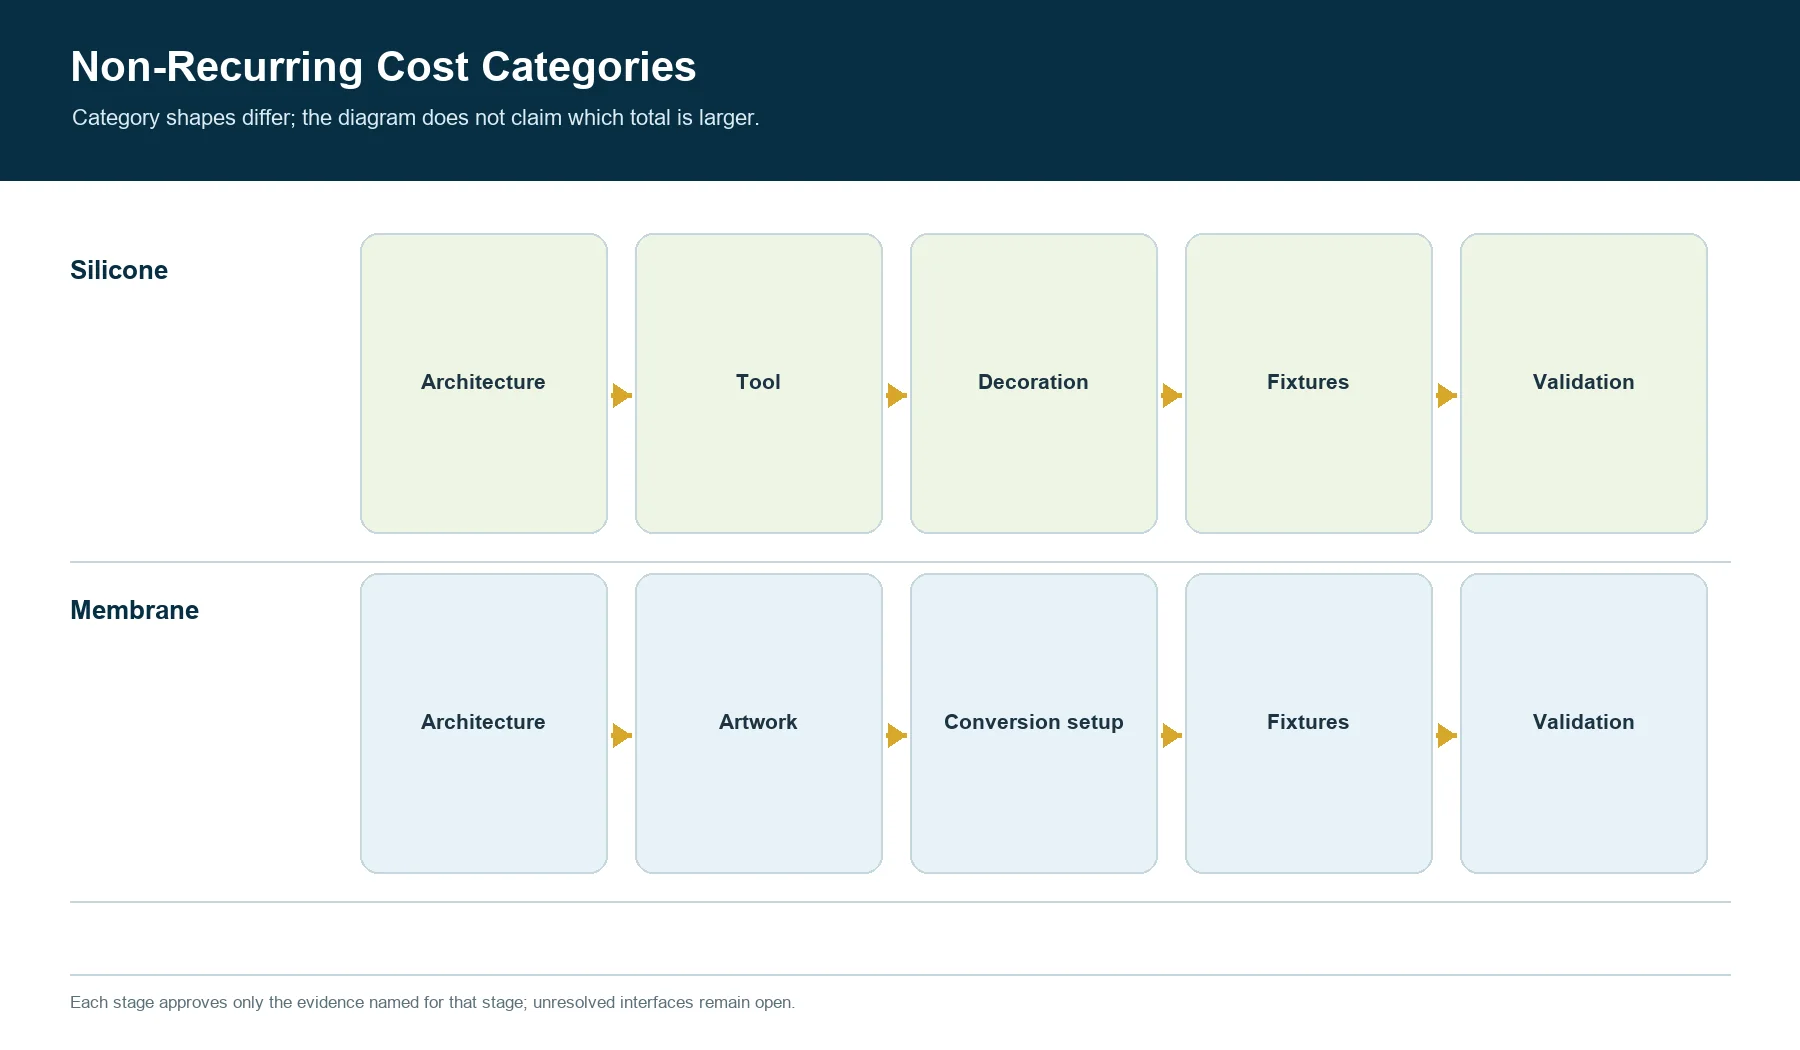Select the Conversion setup box

[x=1034, y=723]
